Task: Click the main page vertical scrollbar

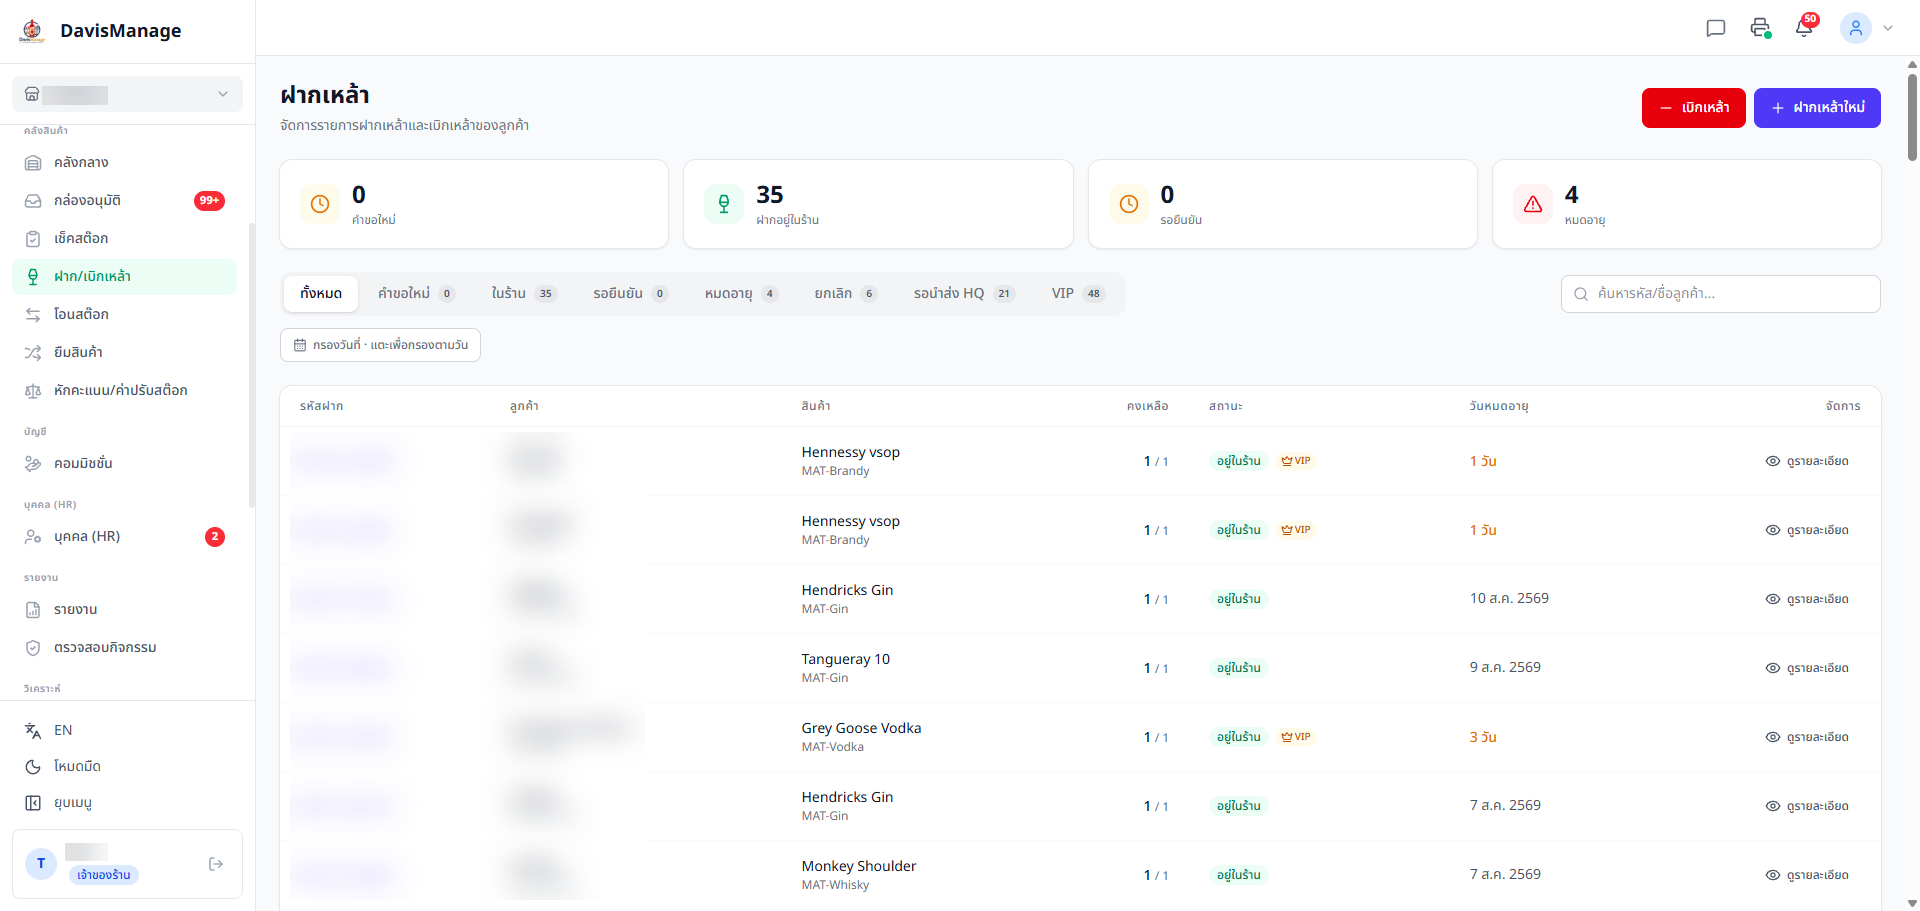Action: [x=1912, y=118]
